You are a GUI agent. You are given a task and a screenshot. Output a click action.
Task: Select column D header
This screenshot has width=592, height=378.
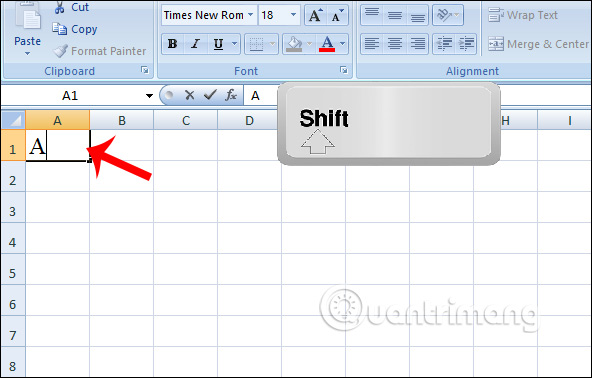click(x=249, y=120)
